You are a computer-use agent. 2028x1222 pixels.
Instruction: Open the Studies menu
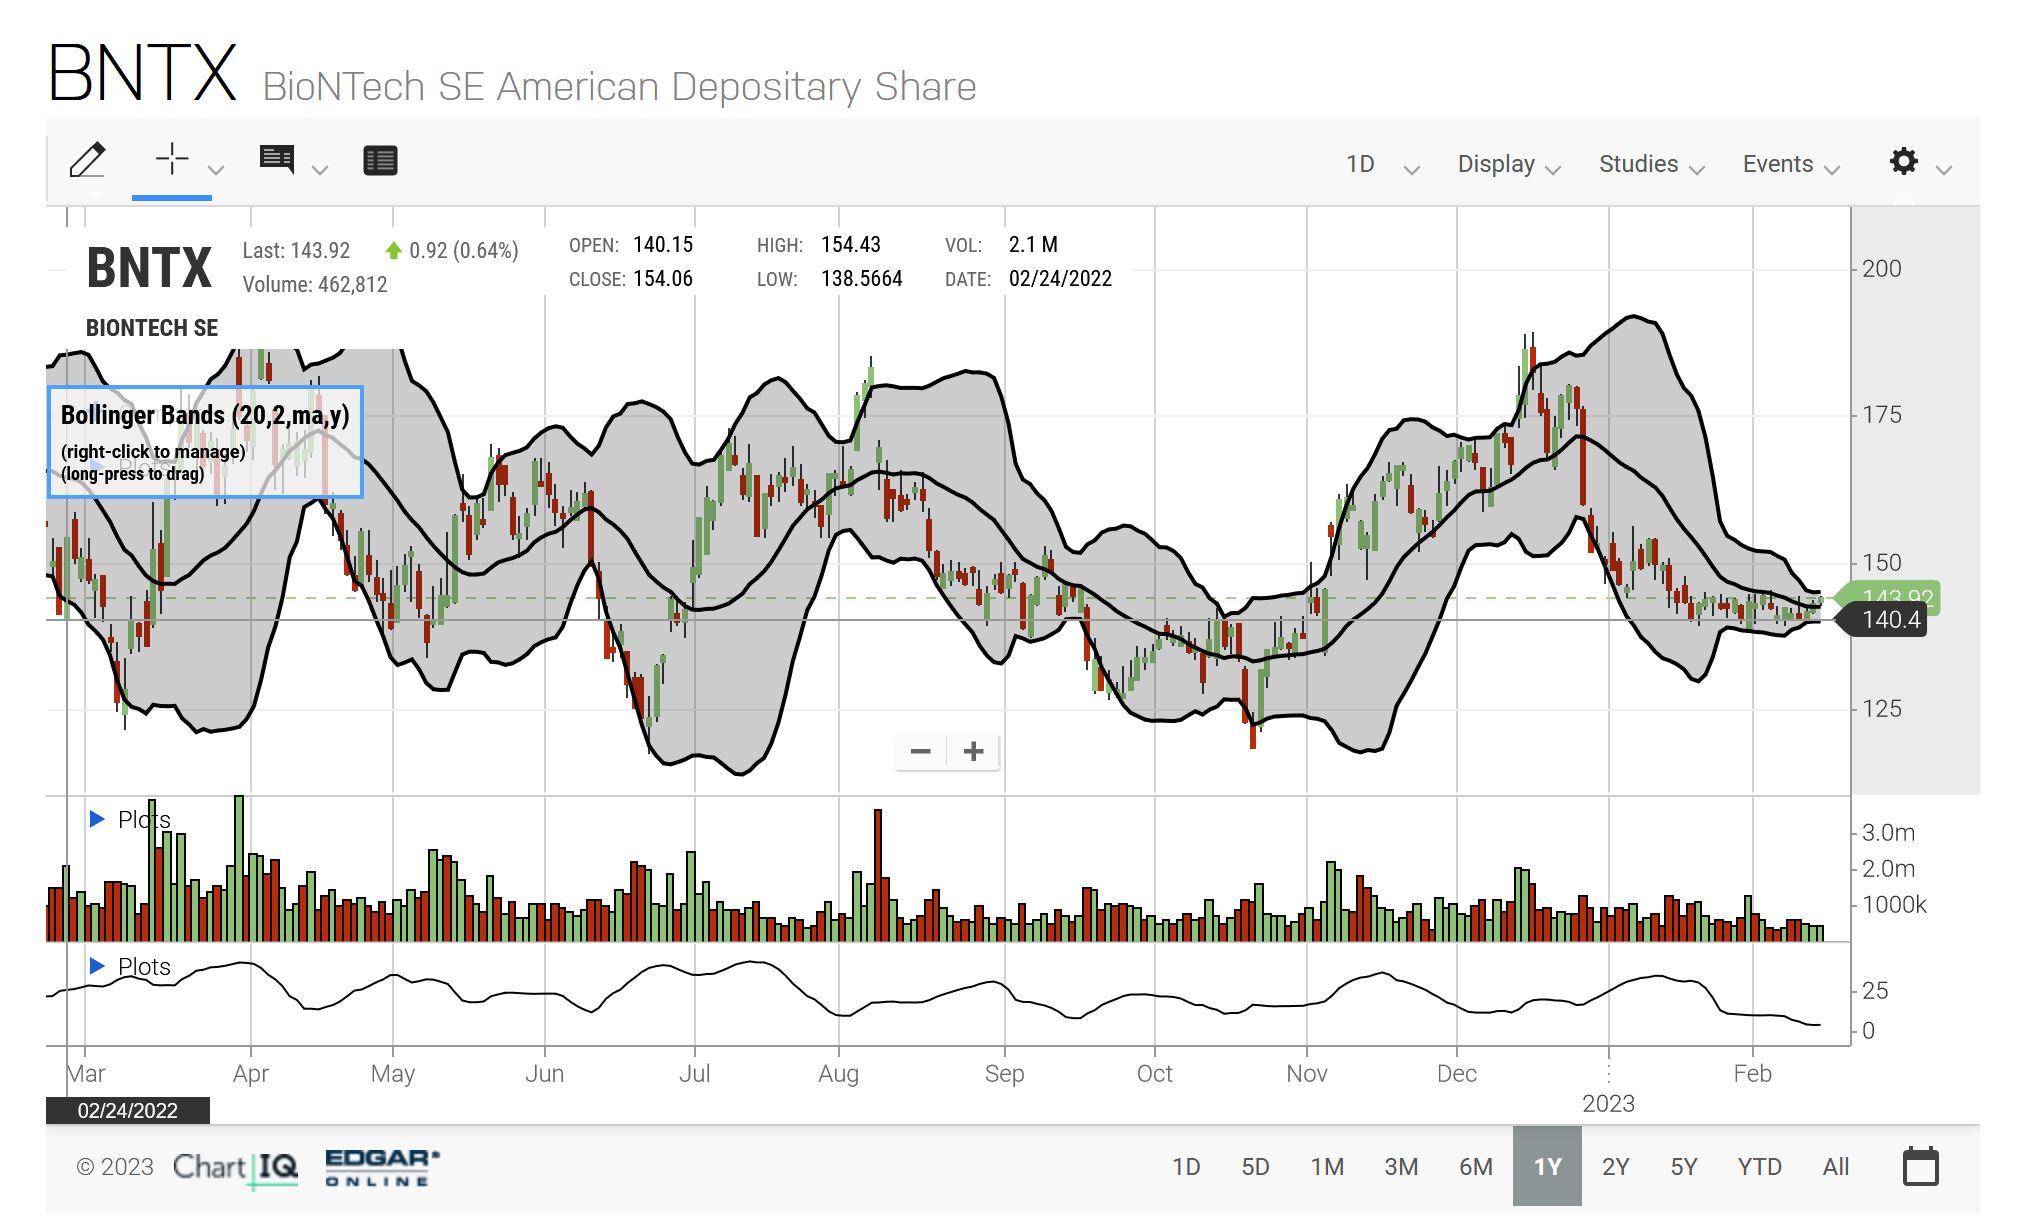pos(1650,165)
